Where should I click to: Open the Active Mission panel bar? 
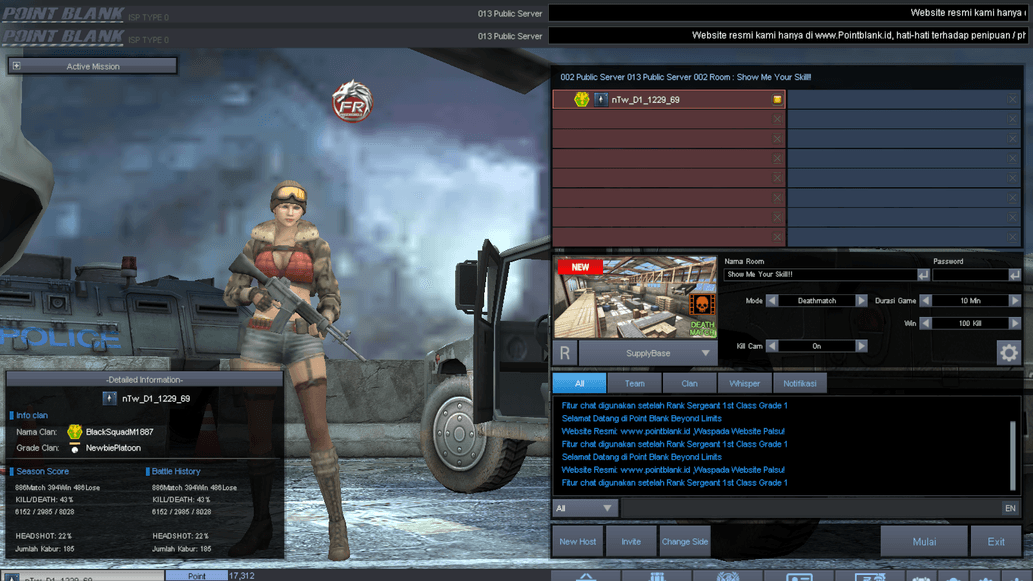click(x=92, y=66)
